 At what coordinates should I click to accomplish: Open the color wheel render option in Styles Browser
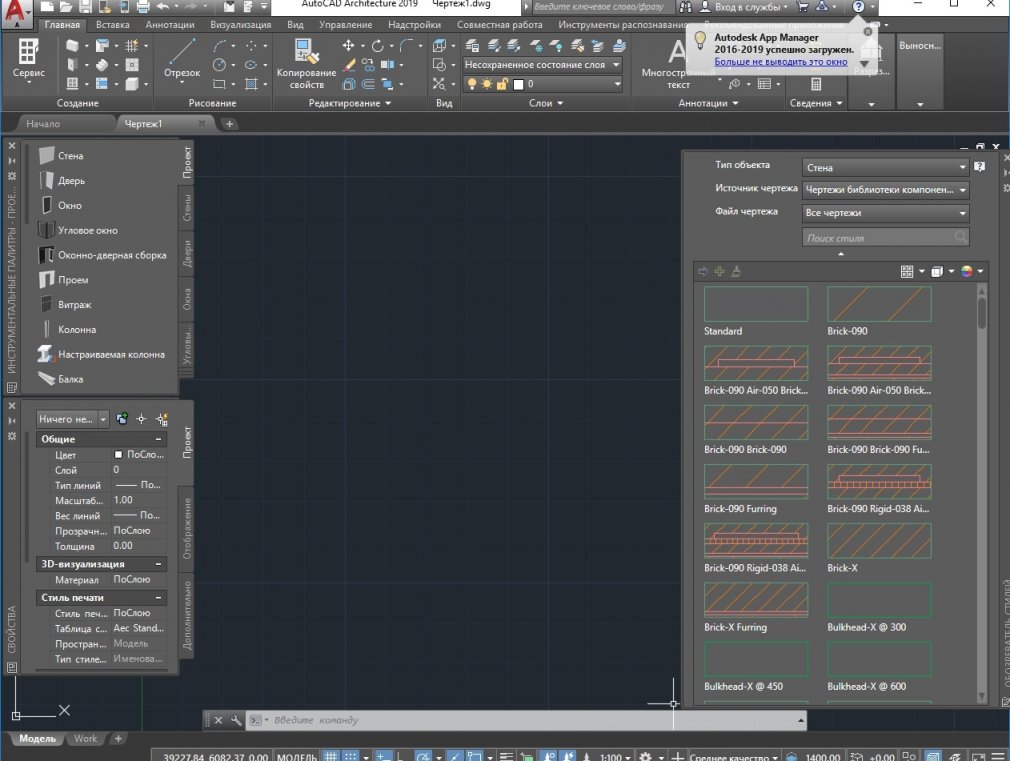click(x=967, y=271)
